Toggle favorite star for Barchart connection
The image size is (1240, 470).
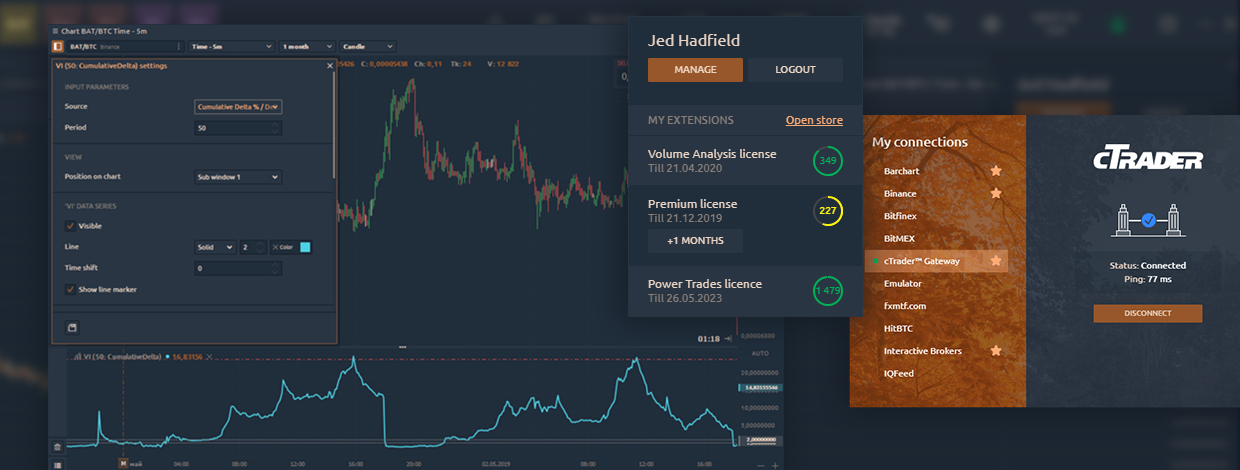tap(995, 171)
